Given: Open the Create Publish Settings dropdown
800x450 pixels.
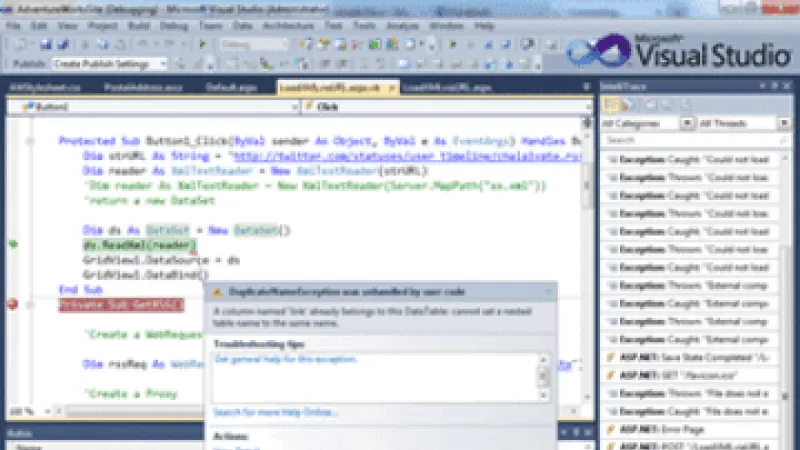Looking at the screenshot, I should click(x=163, y=64).
